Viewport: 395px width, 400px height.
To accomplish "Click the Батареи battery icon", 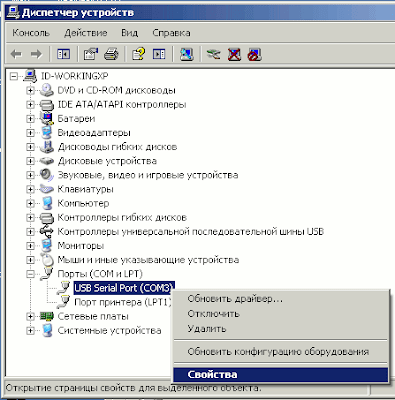I will (x=47, y=119).
